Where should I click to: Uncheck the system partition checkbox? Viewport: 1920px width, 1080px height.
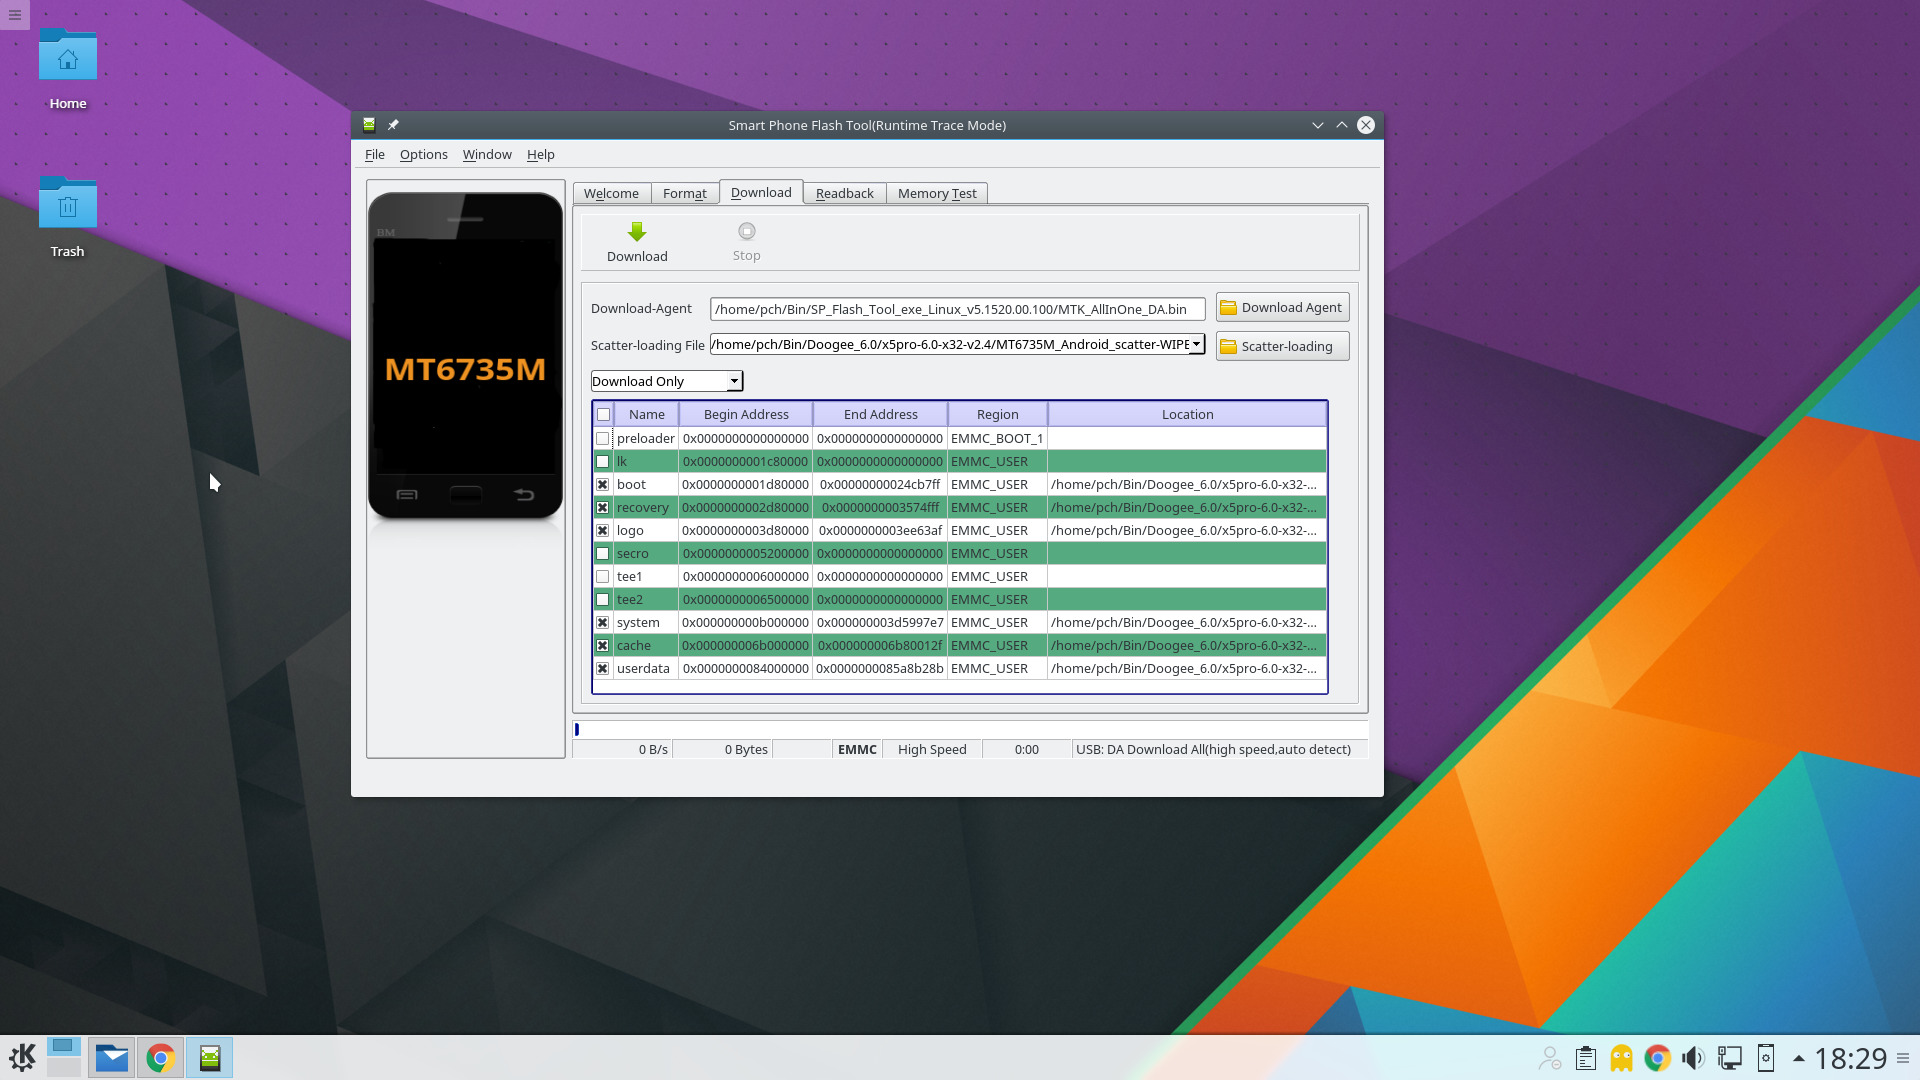[x=602, y=623]
